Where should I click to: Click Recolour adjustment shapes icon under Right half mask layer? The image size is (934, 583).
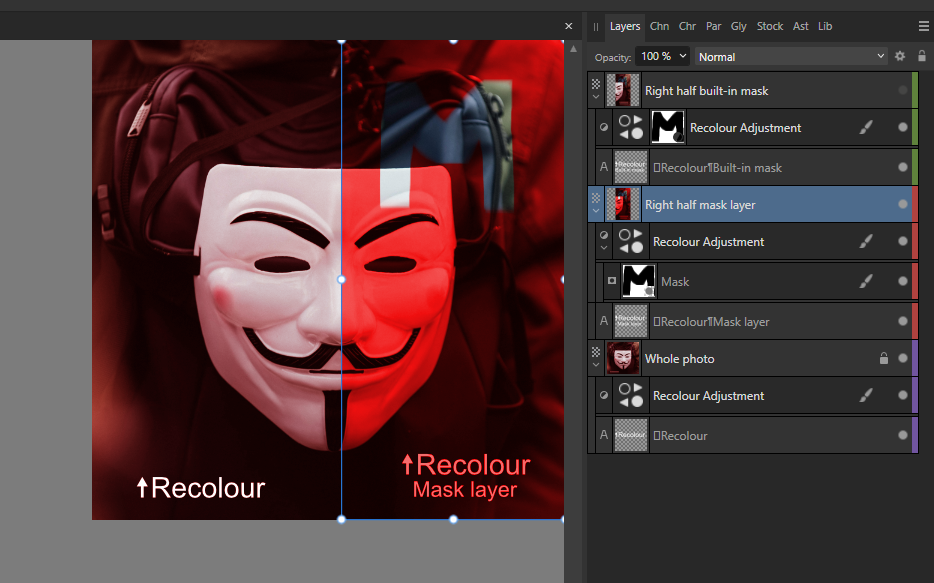pos(631,241)
